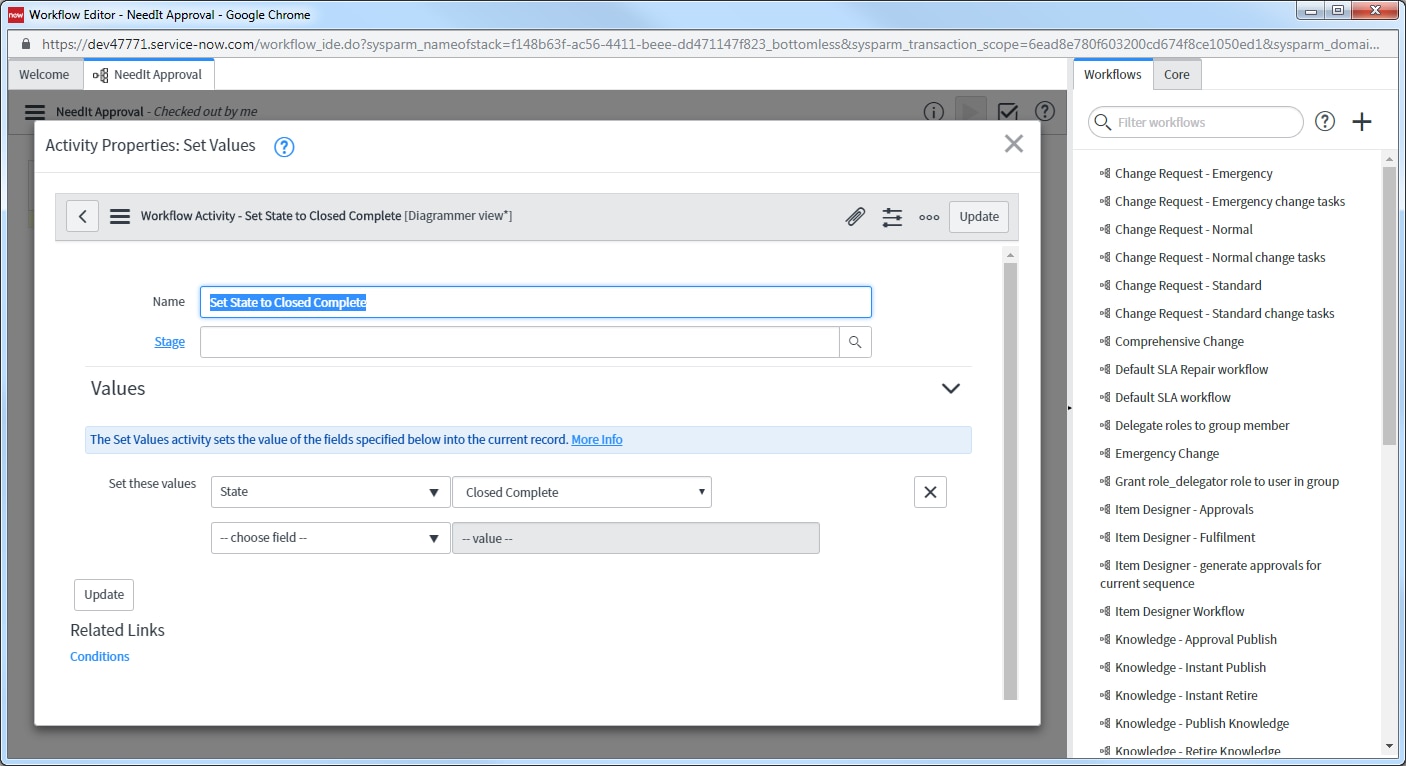
Task: Open Default SLA workflow item
Action: coord(1173,398)
